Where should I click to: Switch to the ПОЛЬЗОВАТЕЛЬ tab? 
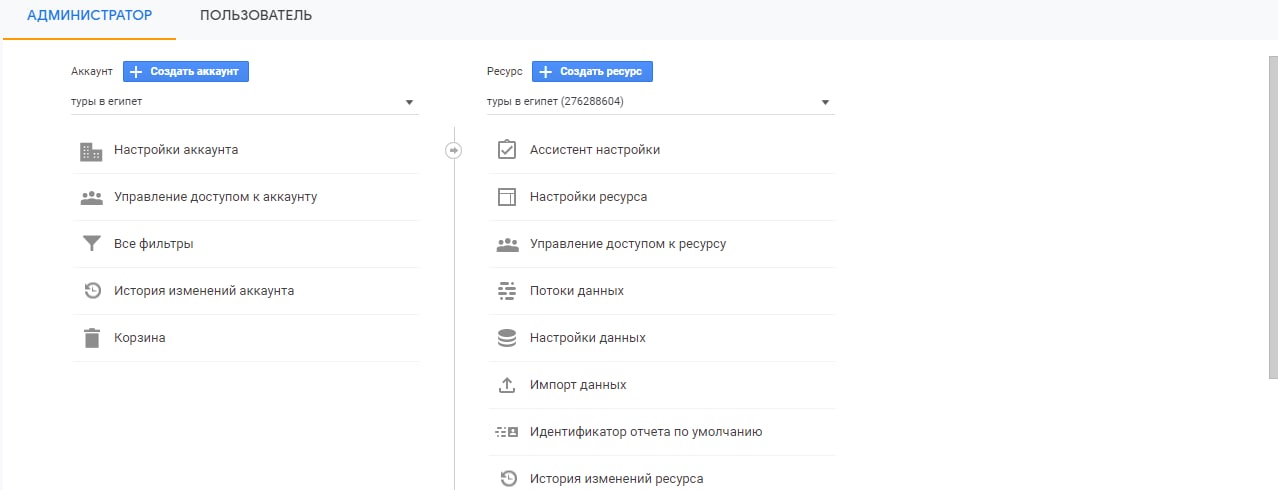click(x=256, y=16)
